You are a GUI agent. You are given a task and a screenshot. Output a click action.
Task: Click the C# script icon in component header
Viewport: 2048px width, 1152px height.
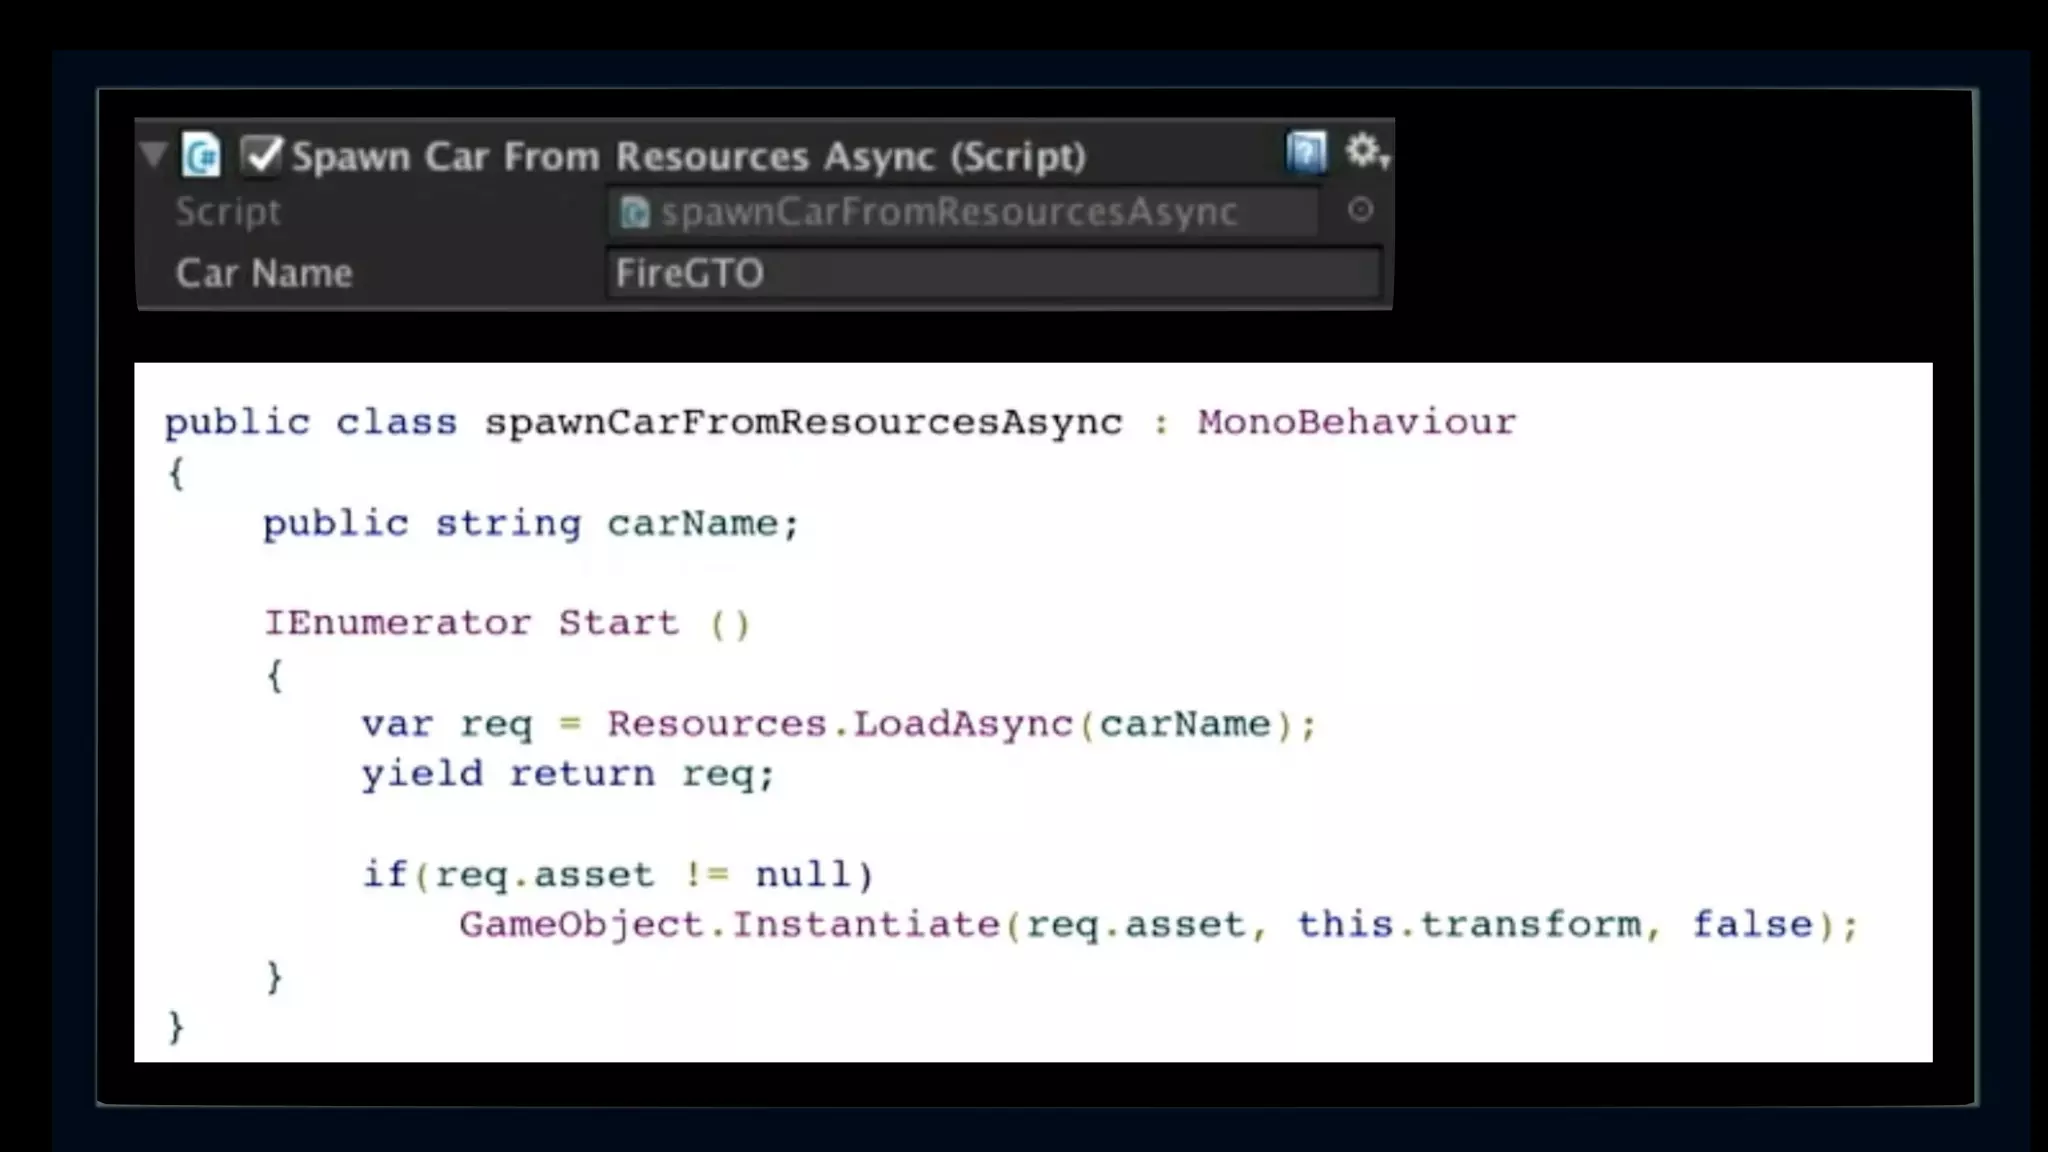pyautogui.click(x=201, y=156)
